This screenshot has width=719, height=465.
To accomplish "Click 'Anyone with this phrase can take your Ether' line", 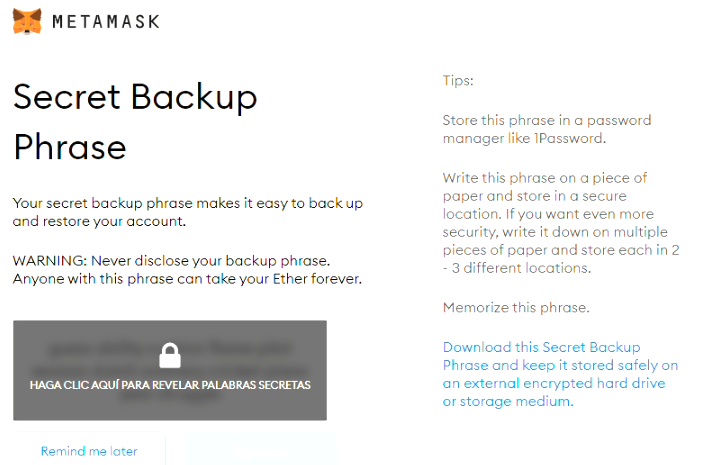I will coord(187,278).
